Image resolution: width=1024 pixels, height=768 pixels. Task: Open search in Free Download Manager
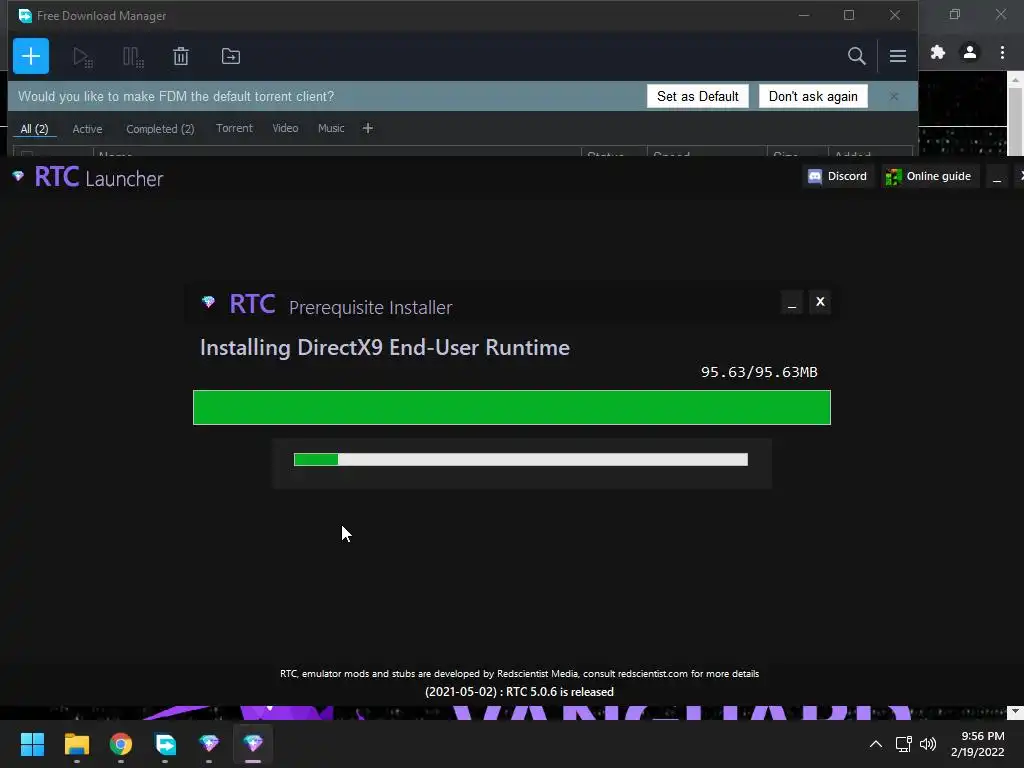(856, 56)
